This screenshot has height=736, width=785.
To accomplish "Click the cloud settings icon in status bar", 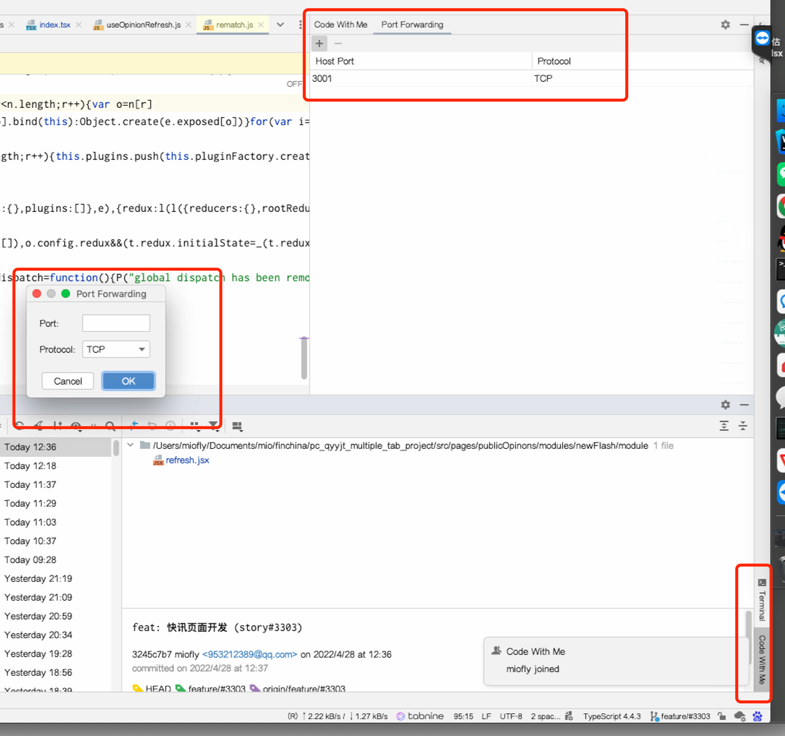I will click(x=739, y=716).
